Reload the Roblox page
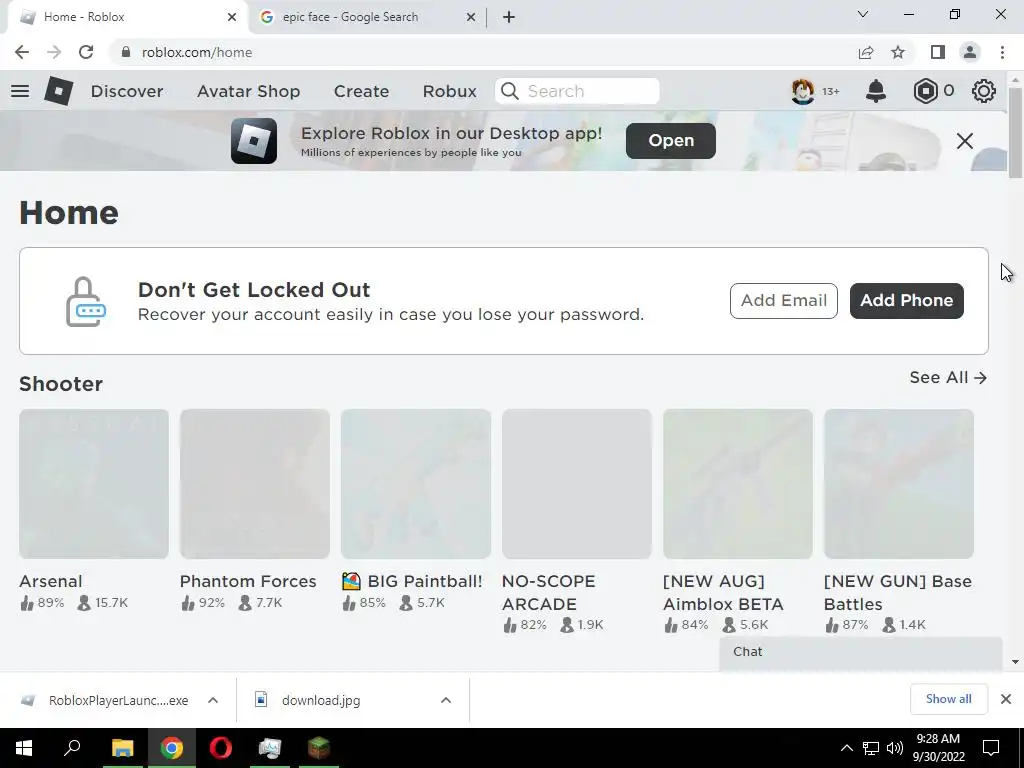The image size is (1024, 768). pos(86,52)
